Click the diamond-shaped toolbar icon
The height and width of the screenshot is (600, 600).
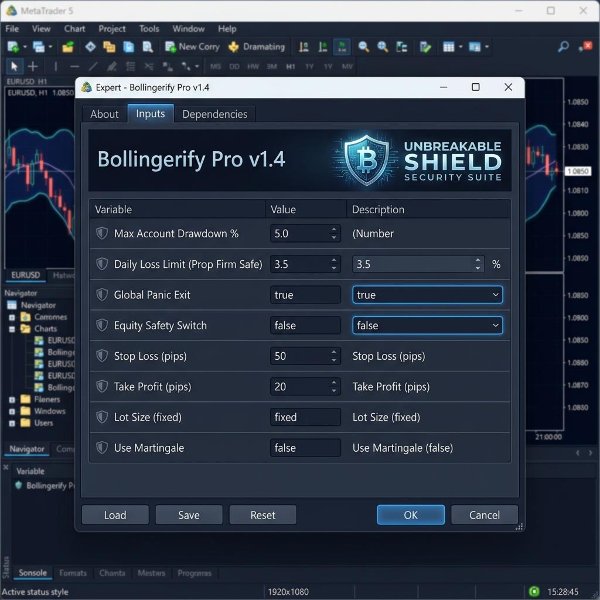coord(90,47)
